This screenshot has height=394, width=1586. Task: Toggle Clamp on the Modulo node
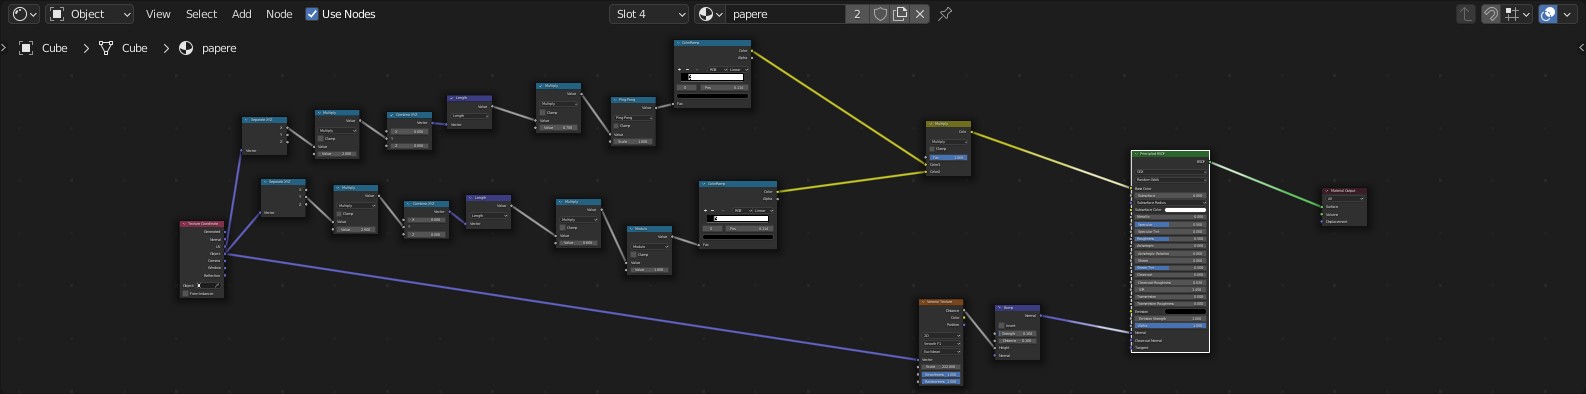point(633,254)
